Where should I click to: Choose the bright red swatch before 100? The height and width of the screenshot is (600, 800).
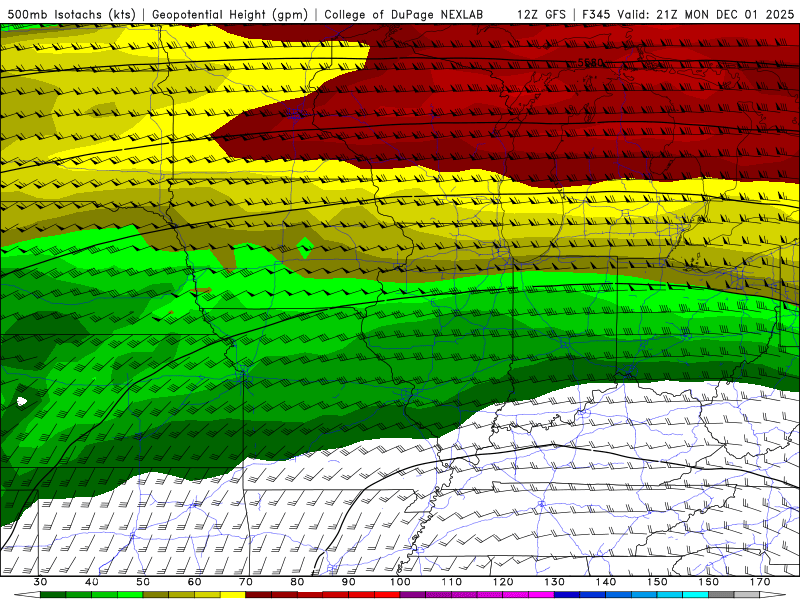click(387, 595)
